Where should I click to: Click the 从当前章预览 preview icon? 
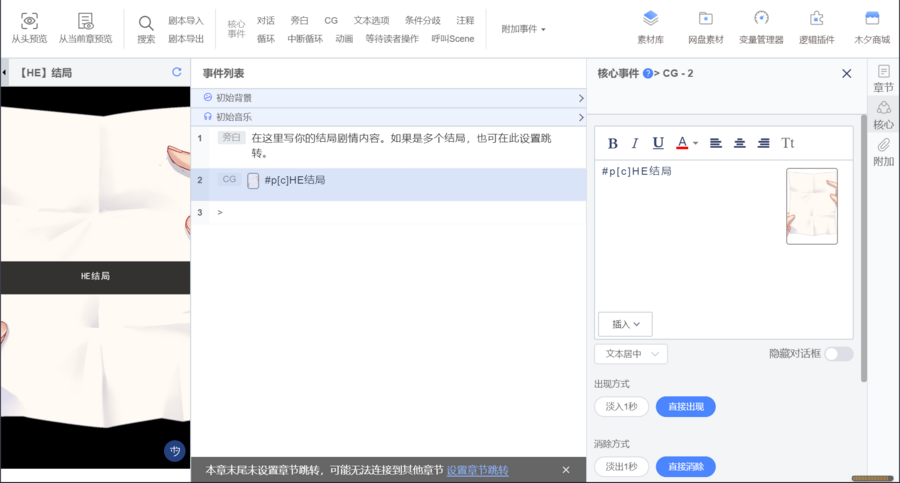pos(85,21)
